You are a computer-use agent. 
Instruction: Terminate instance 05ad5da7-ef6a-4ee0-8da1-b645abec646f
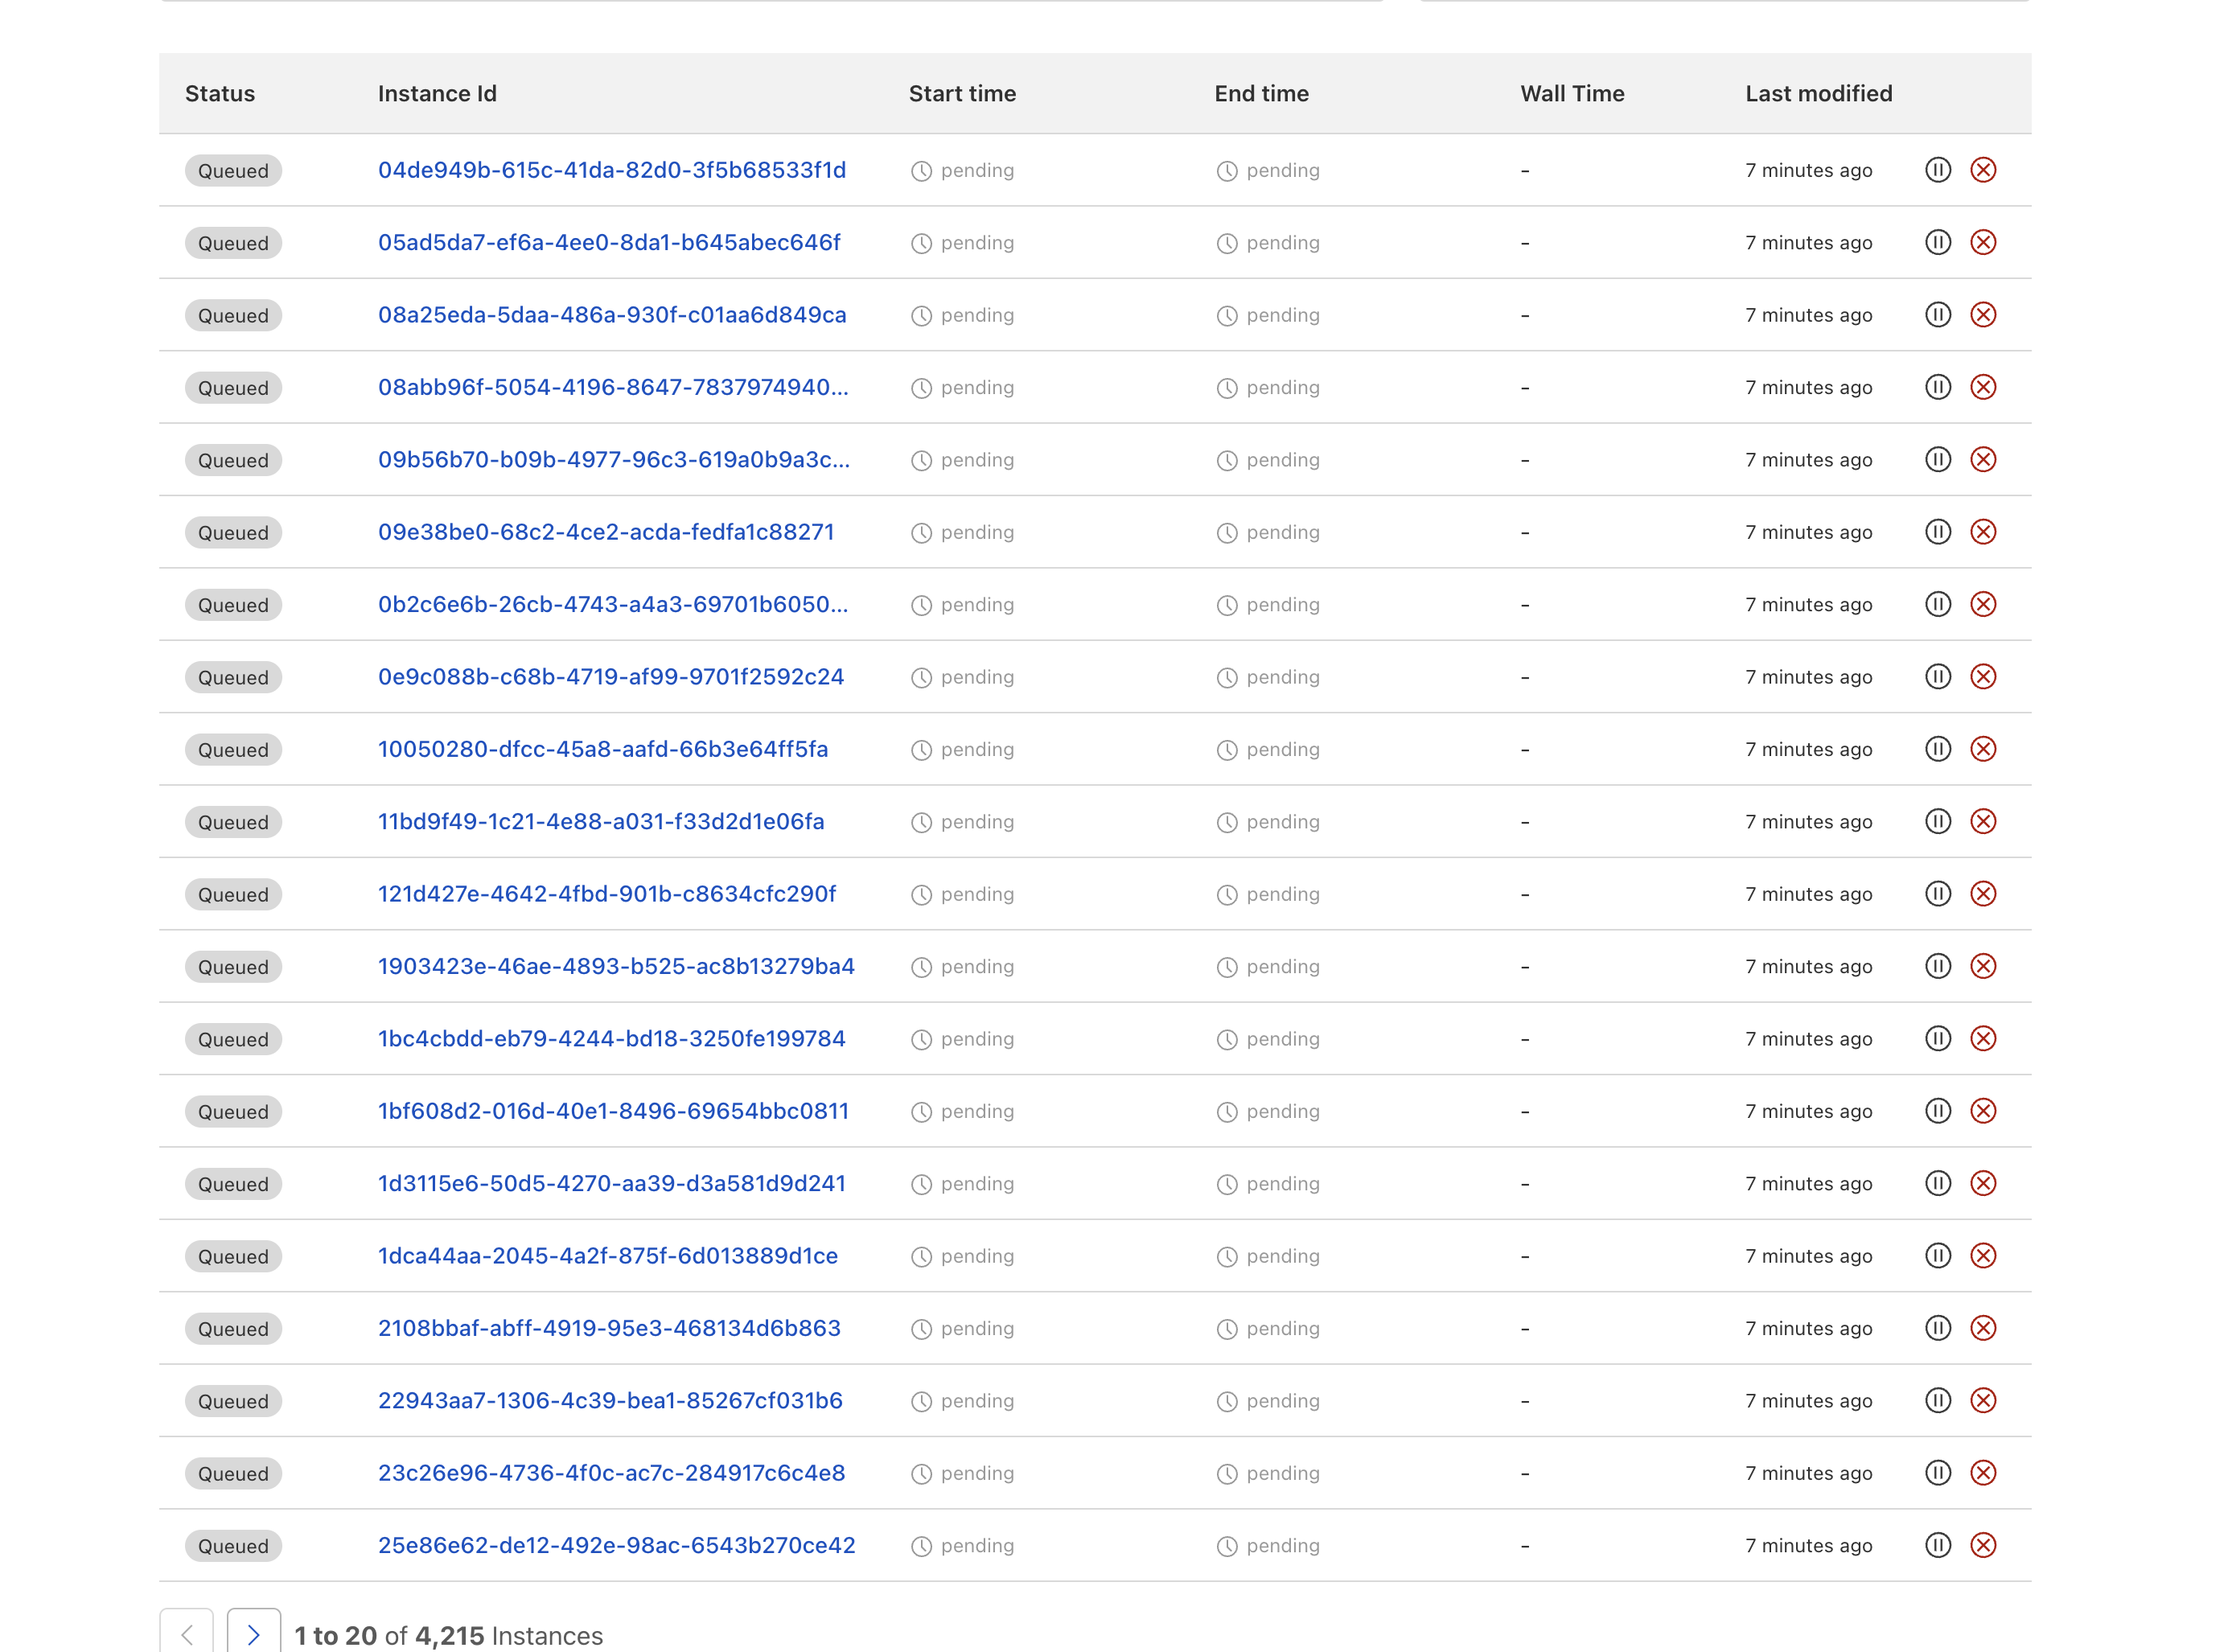[1982, 242]
